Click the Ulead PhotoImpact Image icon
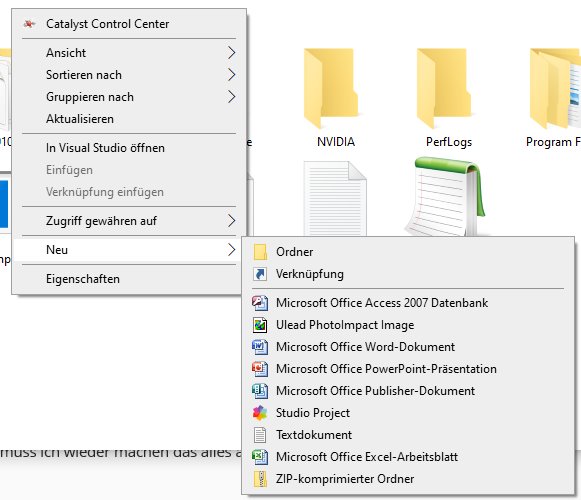This screenshot has width=581, height=500. pos(260,325)
